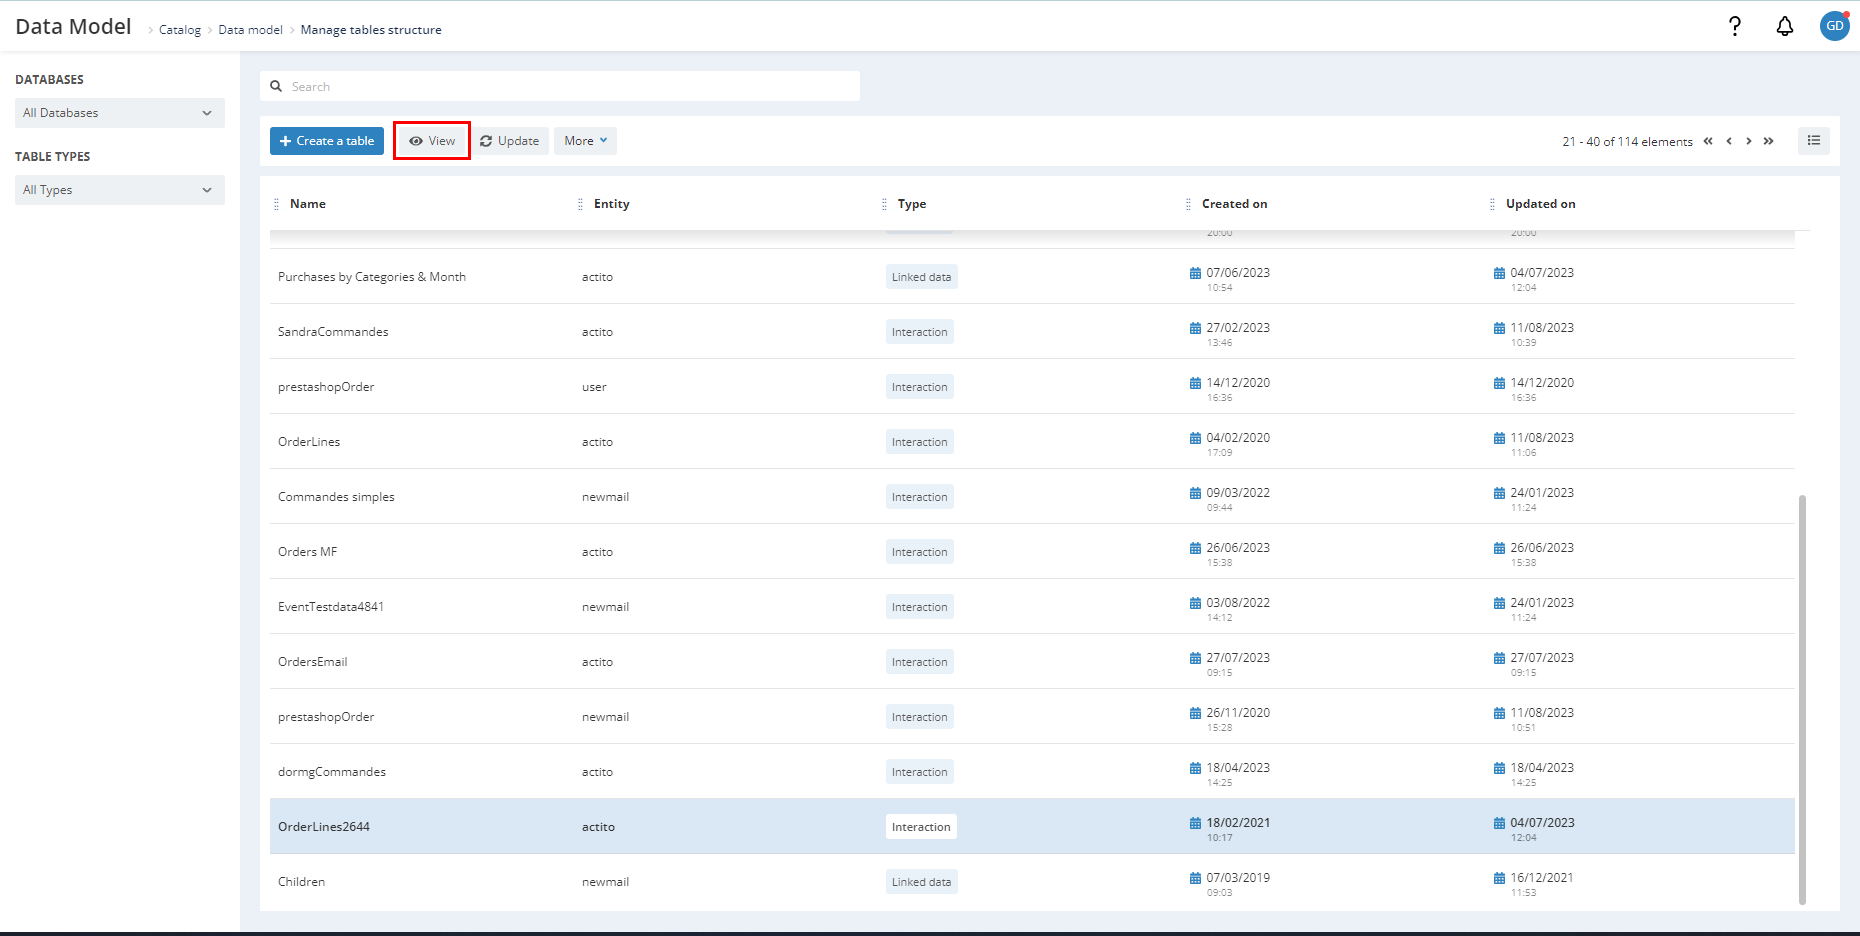Screen dimensions: 1860x936
Task: Open the notifications bell
Action: pos(1785,26)
